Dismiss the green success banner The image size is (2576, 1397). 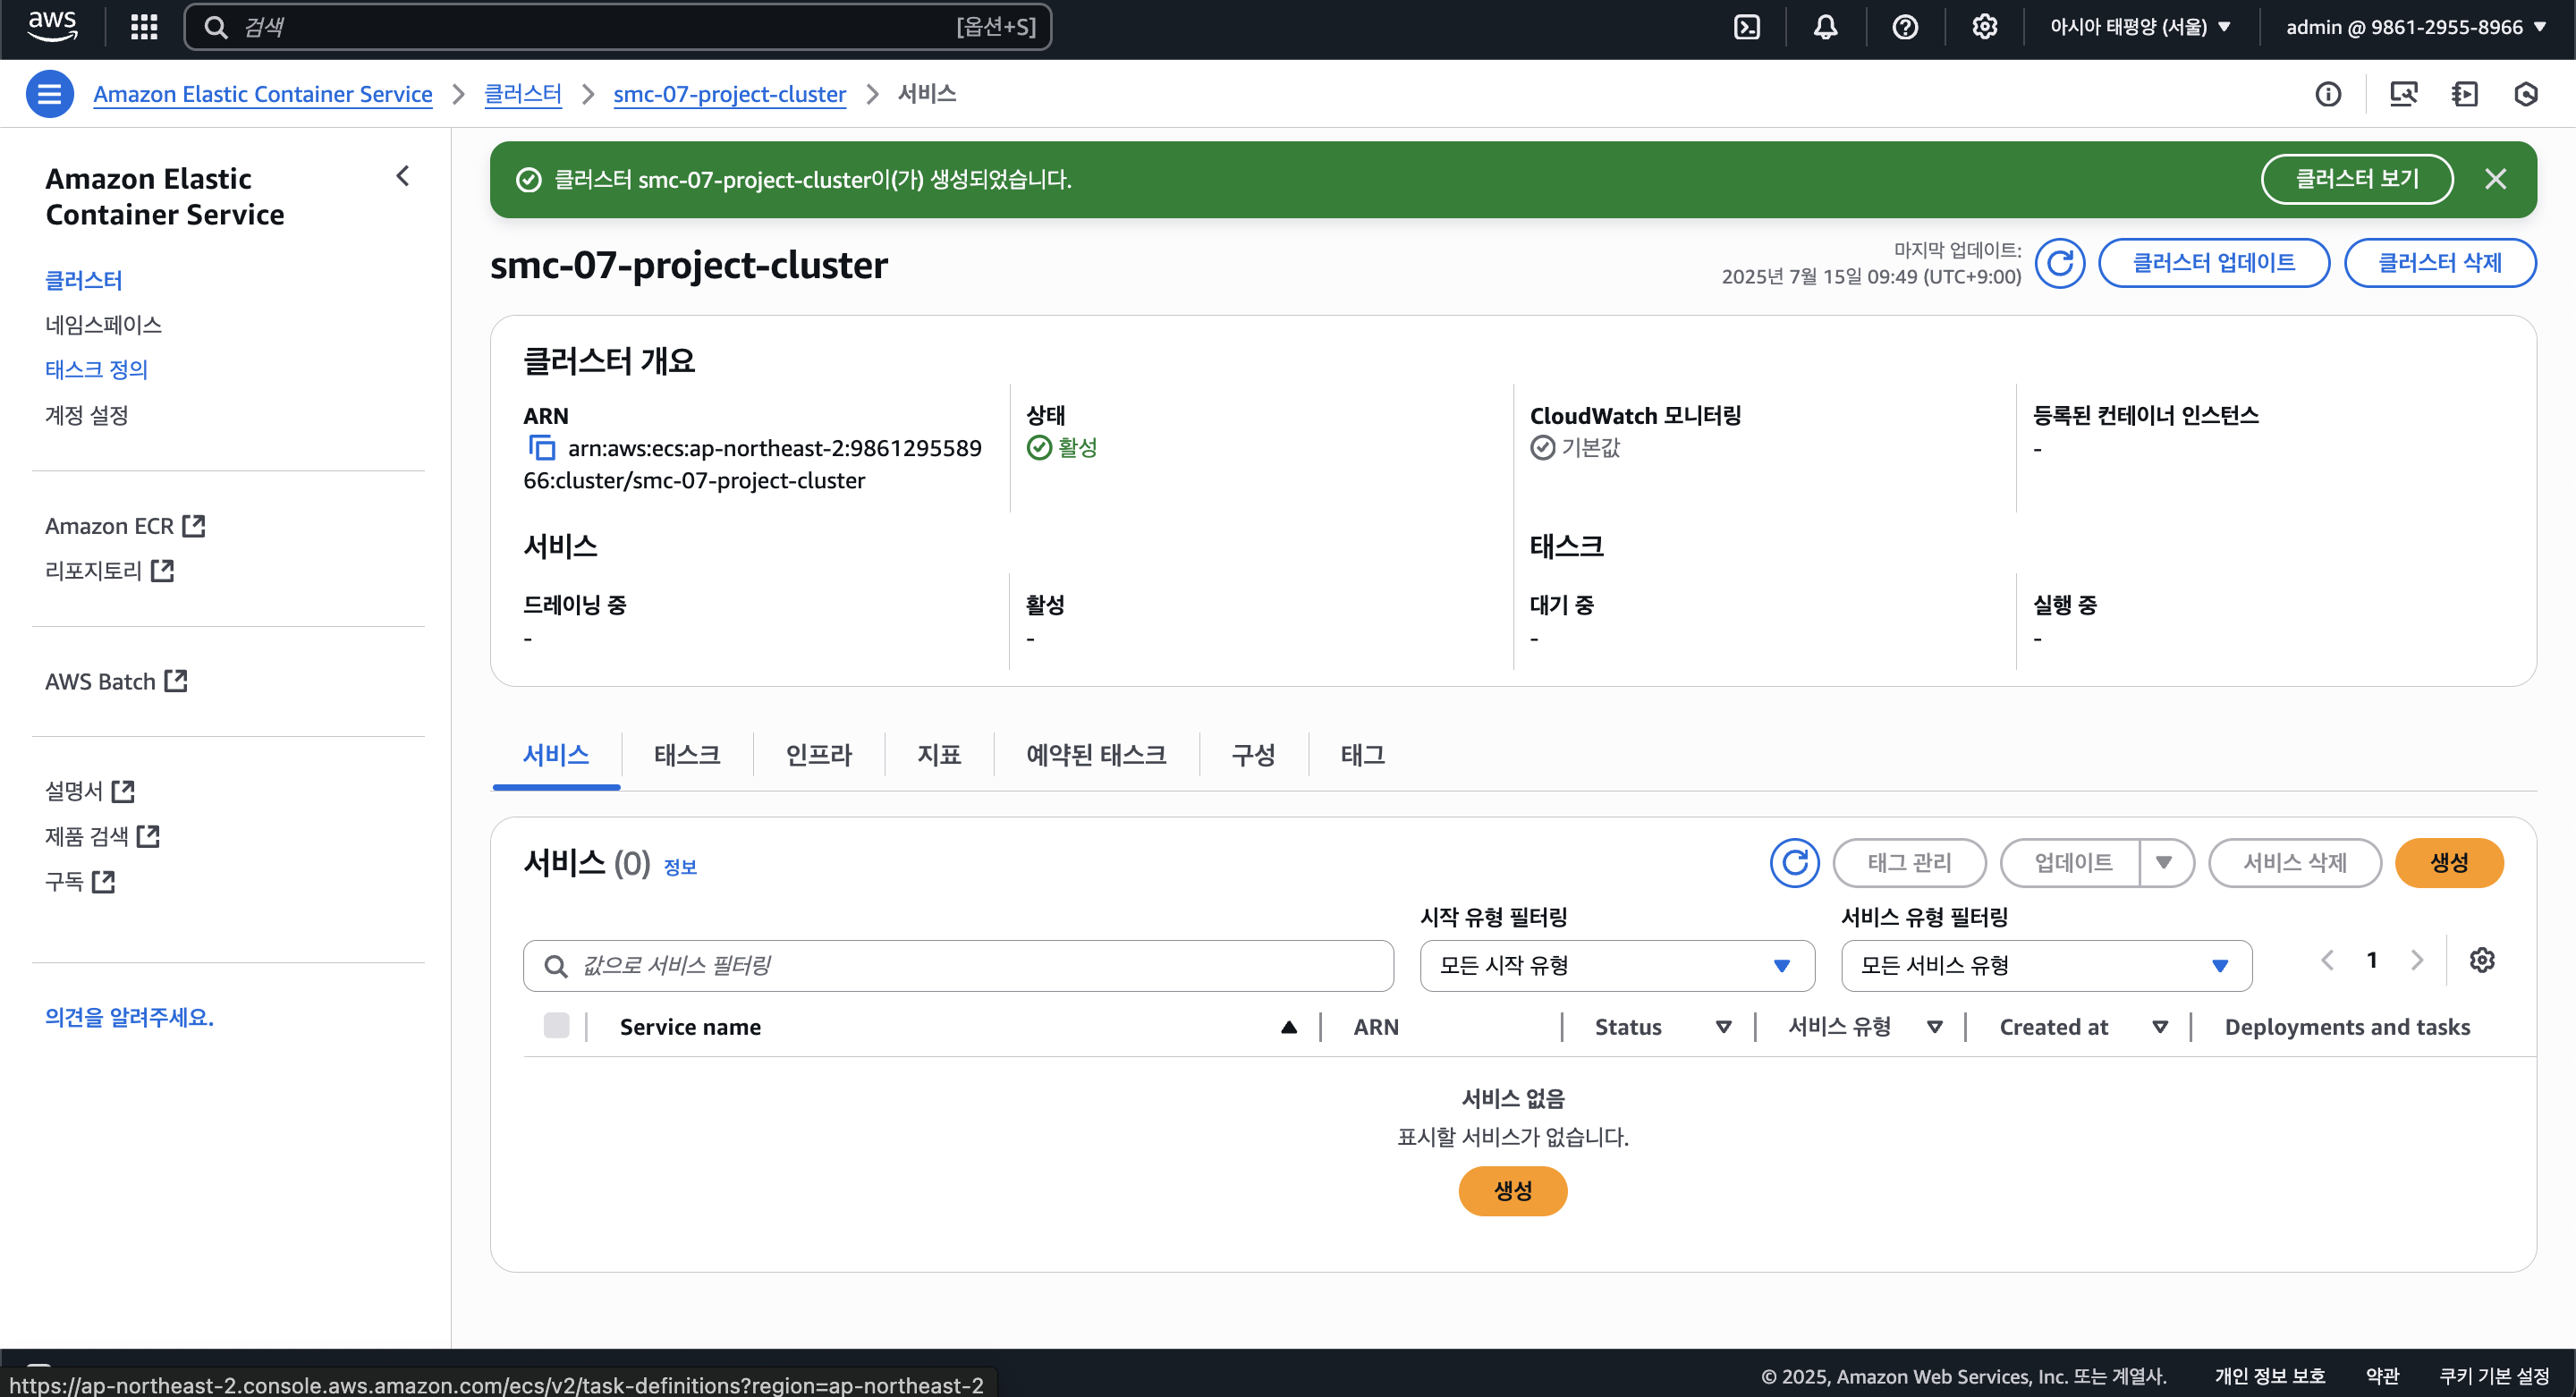click(x=2495, y=179)
